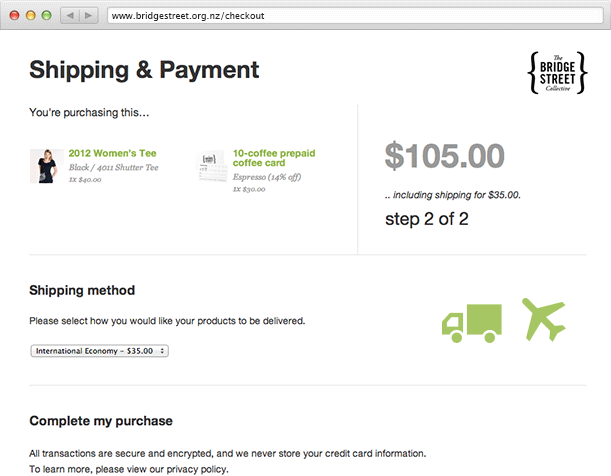Click the browser forward arrow button
This screenshot has height=476, width=611.
click(x=89, y=16)
